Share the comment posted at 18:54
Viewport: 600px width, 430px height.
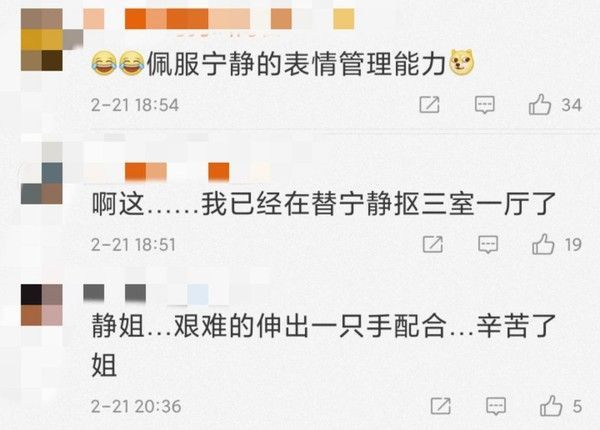429,104
